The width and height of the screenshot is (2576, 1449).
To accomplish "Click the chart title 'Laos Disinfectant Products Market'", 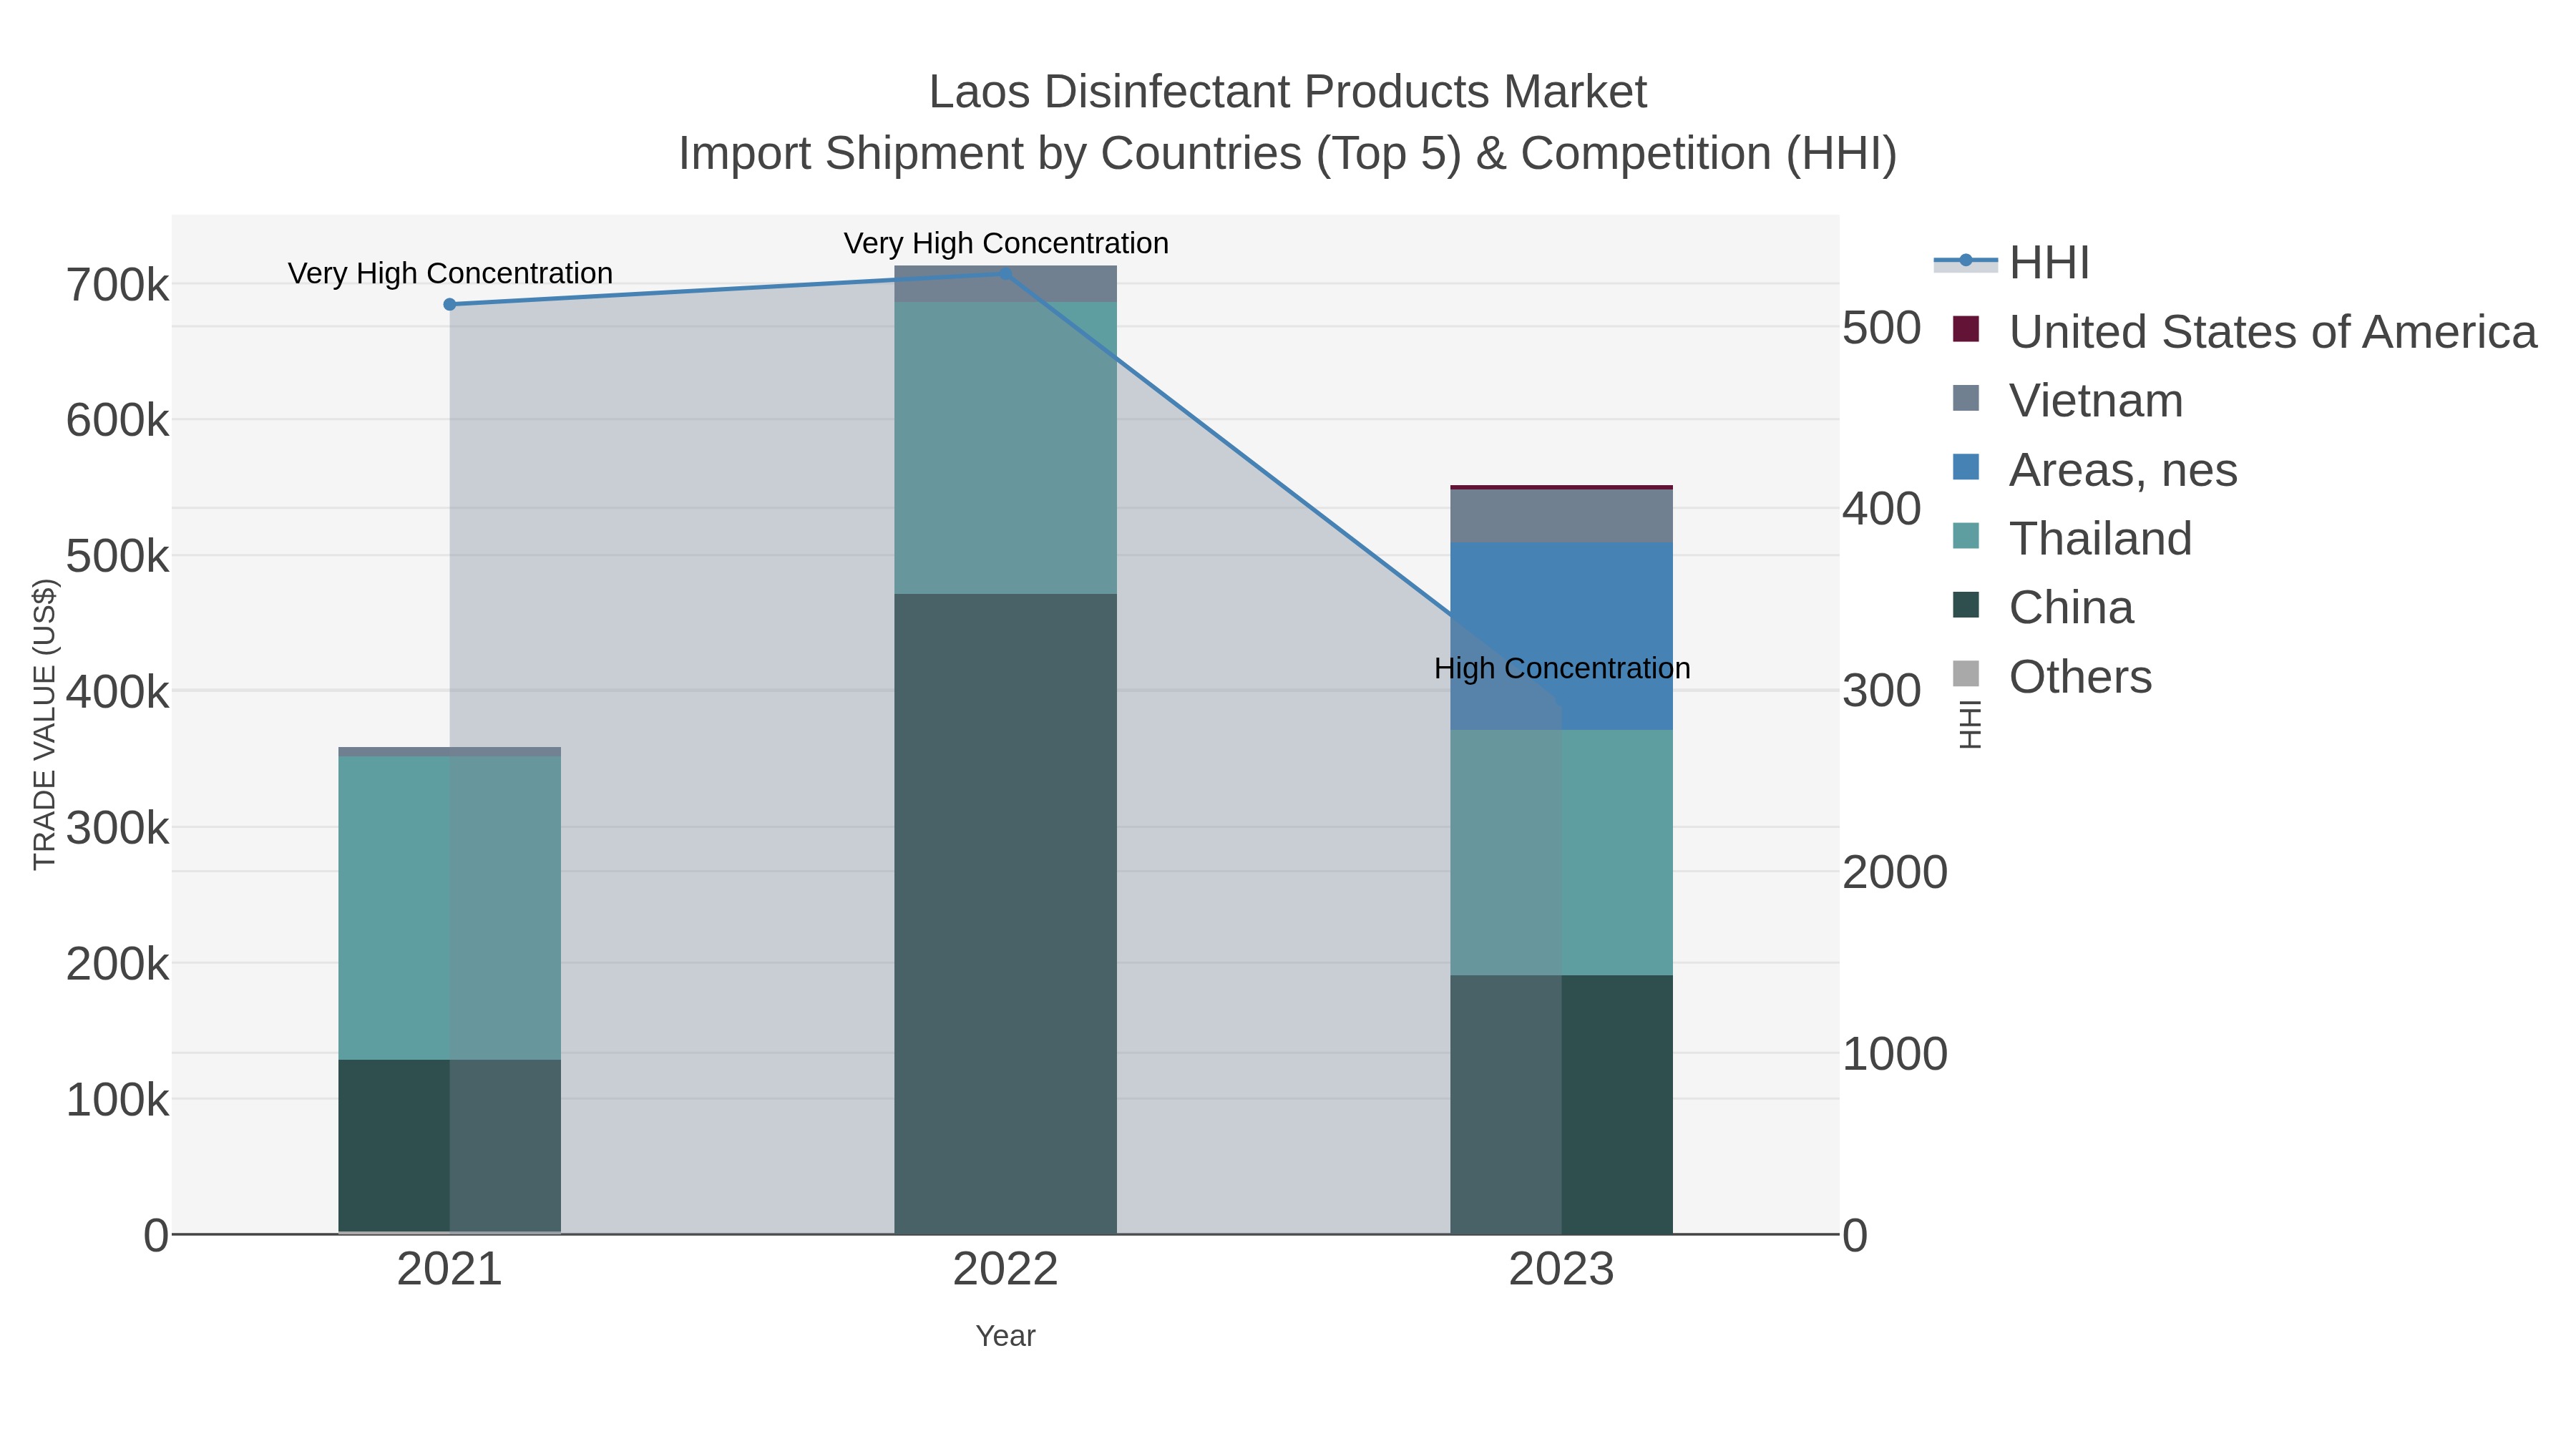I will (x=1288, y=92).
